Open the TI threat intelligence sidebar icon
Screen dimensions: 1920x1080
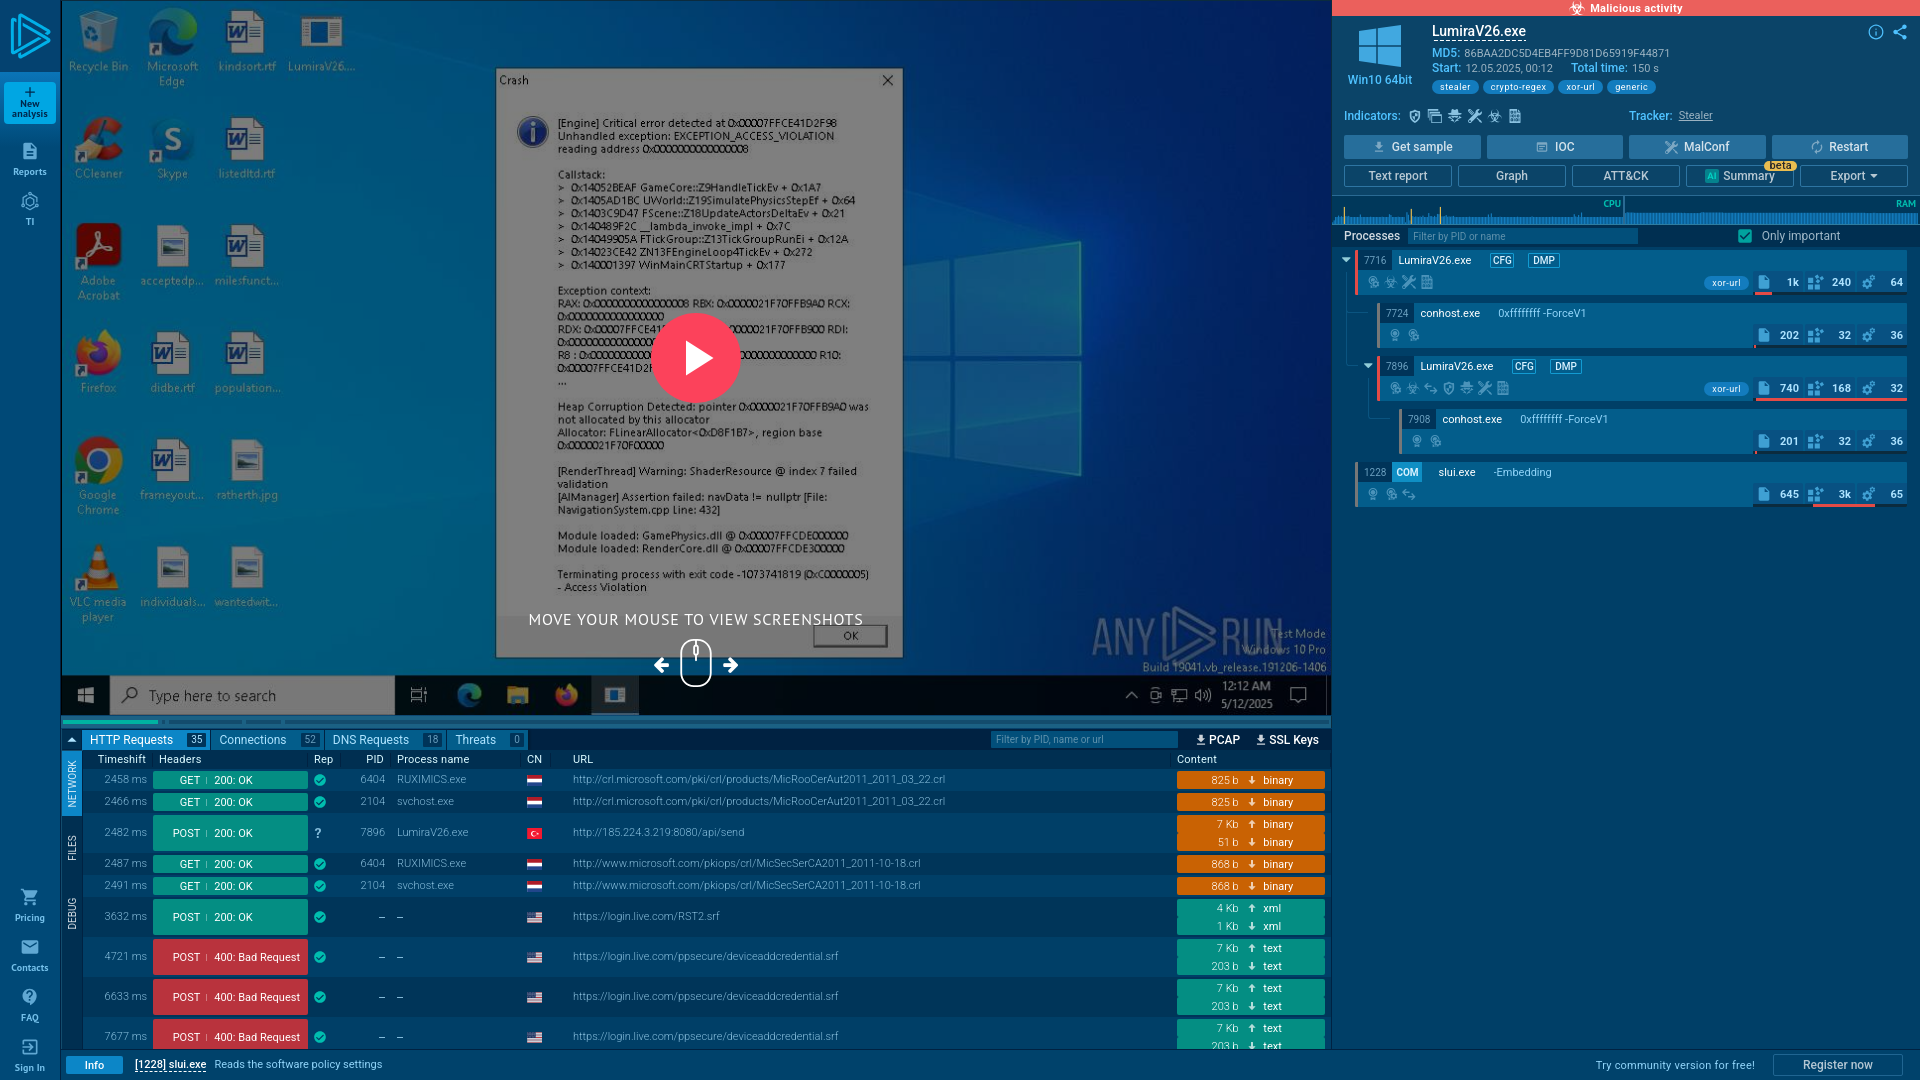pyautogui.click(x=30, y=209)
